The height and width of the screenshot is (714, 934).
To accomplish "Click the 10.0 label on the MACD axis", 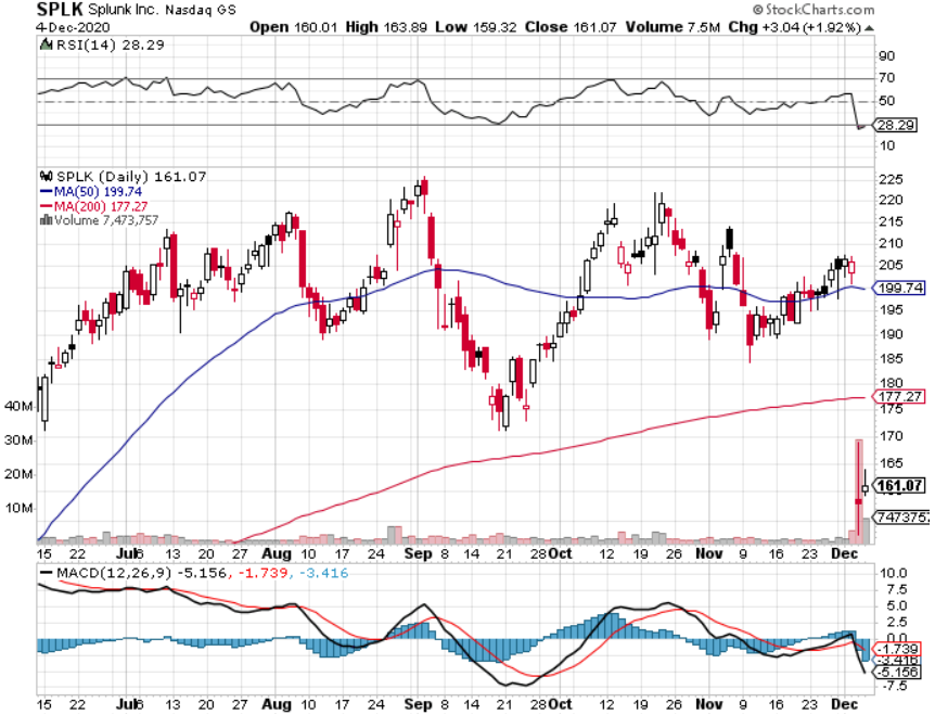I will pos(893,573).
